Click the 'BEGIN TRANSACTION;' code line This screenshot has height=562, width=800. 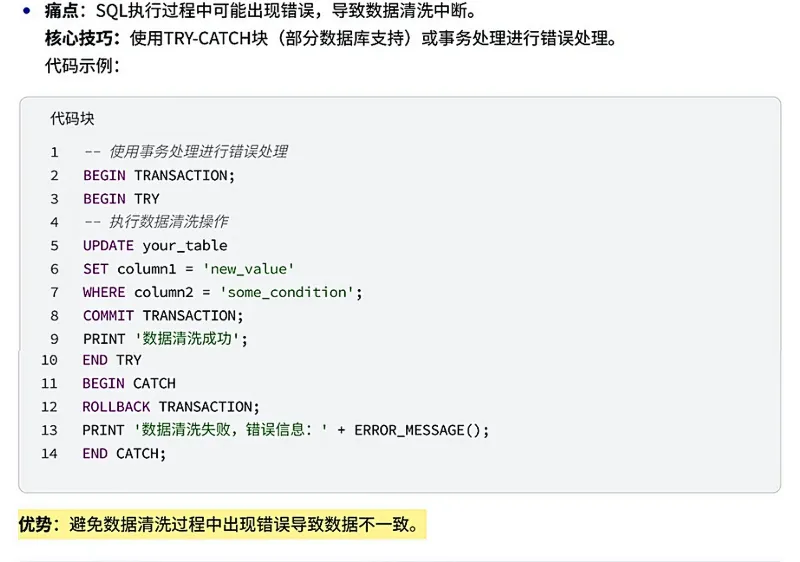[x=158, y=175]
